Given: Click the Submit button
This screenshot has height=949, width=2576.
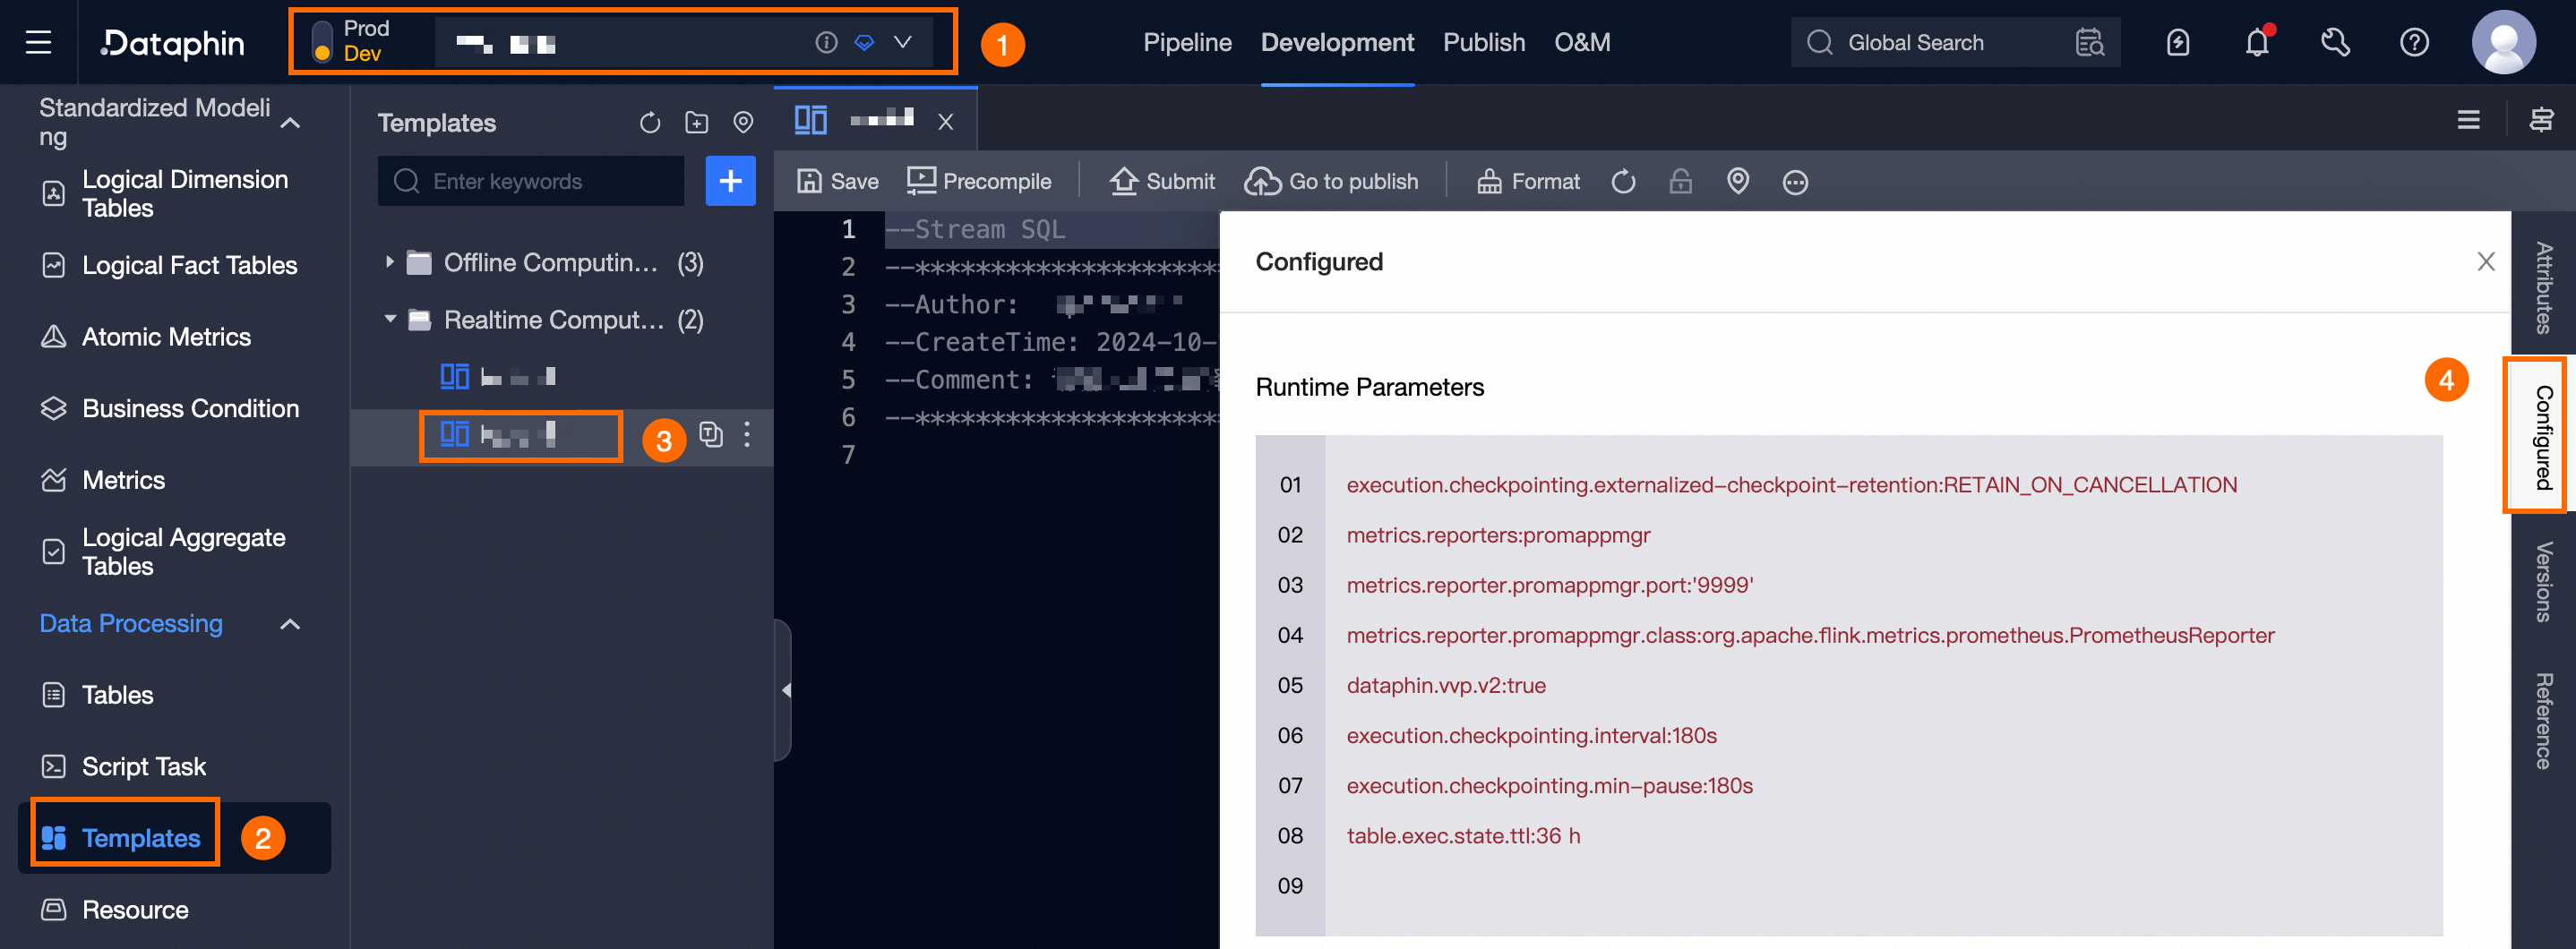Looking at the screenshot, I should pyautogui.click(x=1162, y=182).
